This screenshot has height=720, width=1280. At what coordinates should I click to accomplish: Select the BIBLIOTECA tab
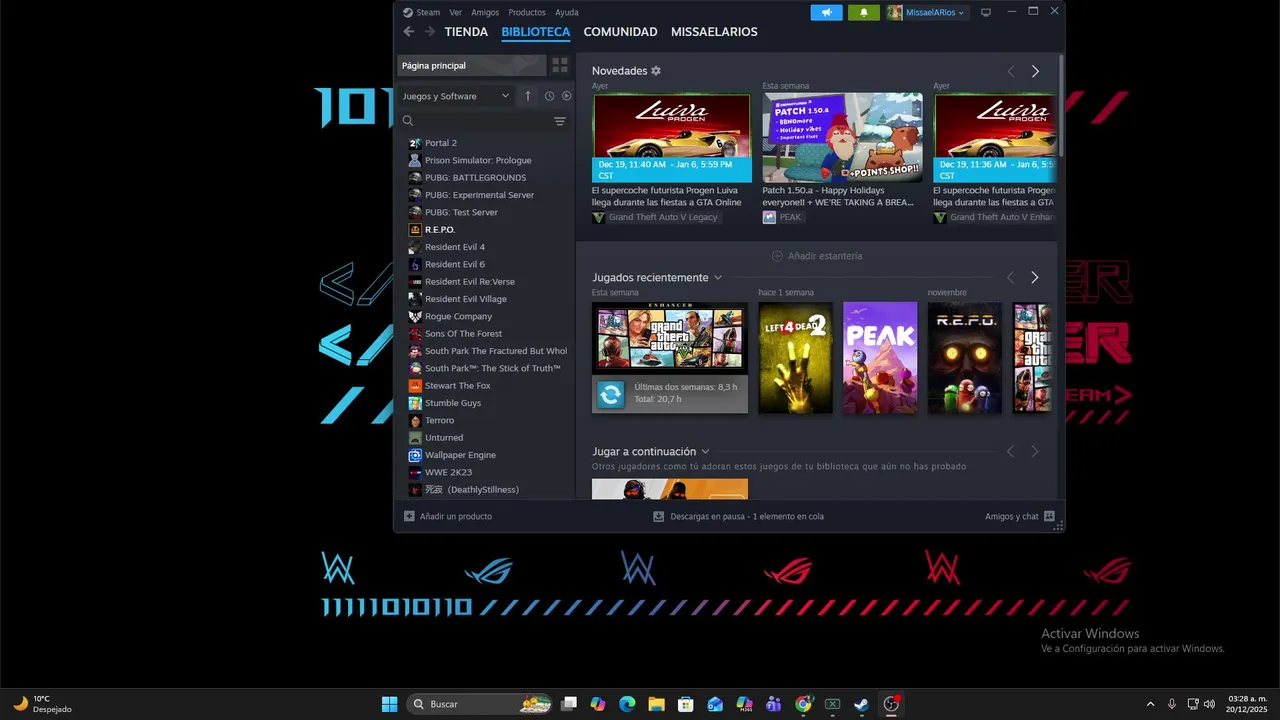(536, 32)
